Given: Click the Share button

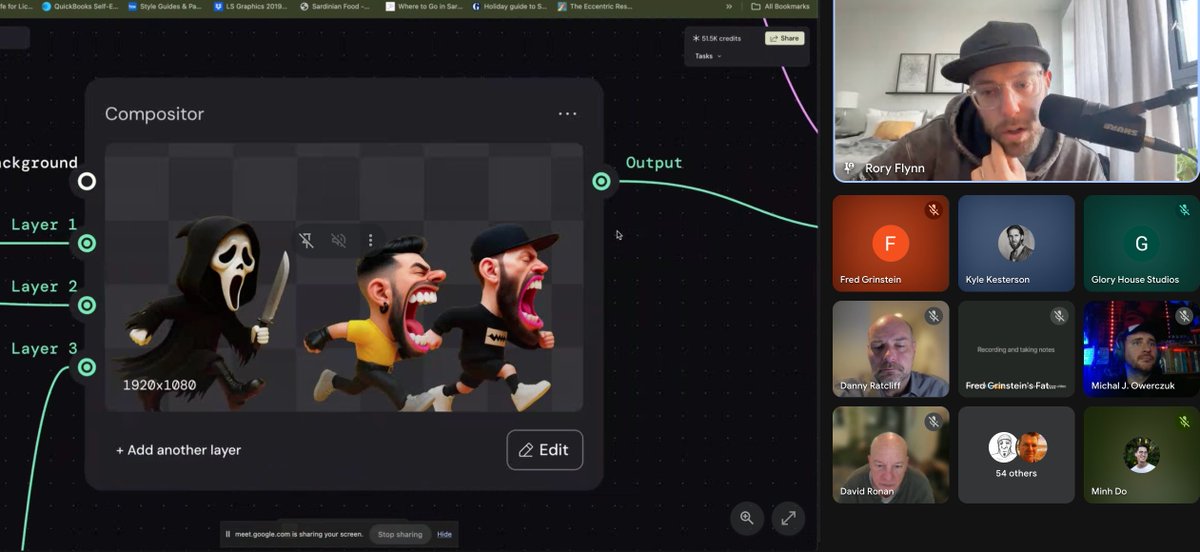Looking at the screenshot, I should [x=785, y=38].
